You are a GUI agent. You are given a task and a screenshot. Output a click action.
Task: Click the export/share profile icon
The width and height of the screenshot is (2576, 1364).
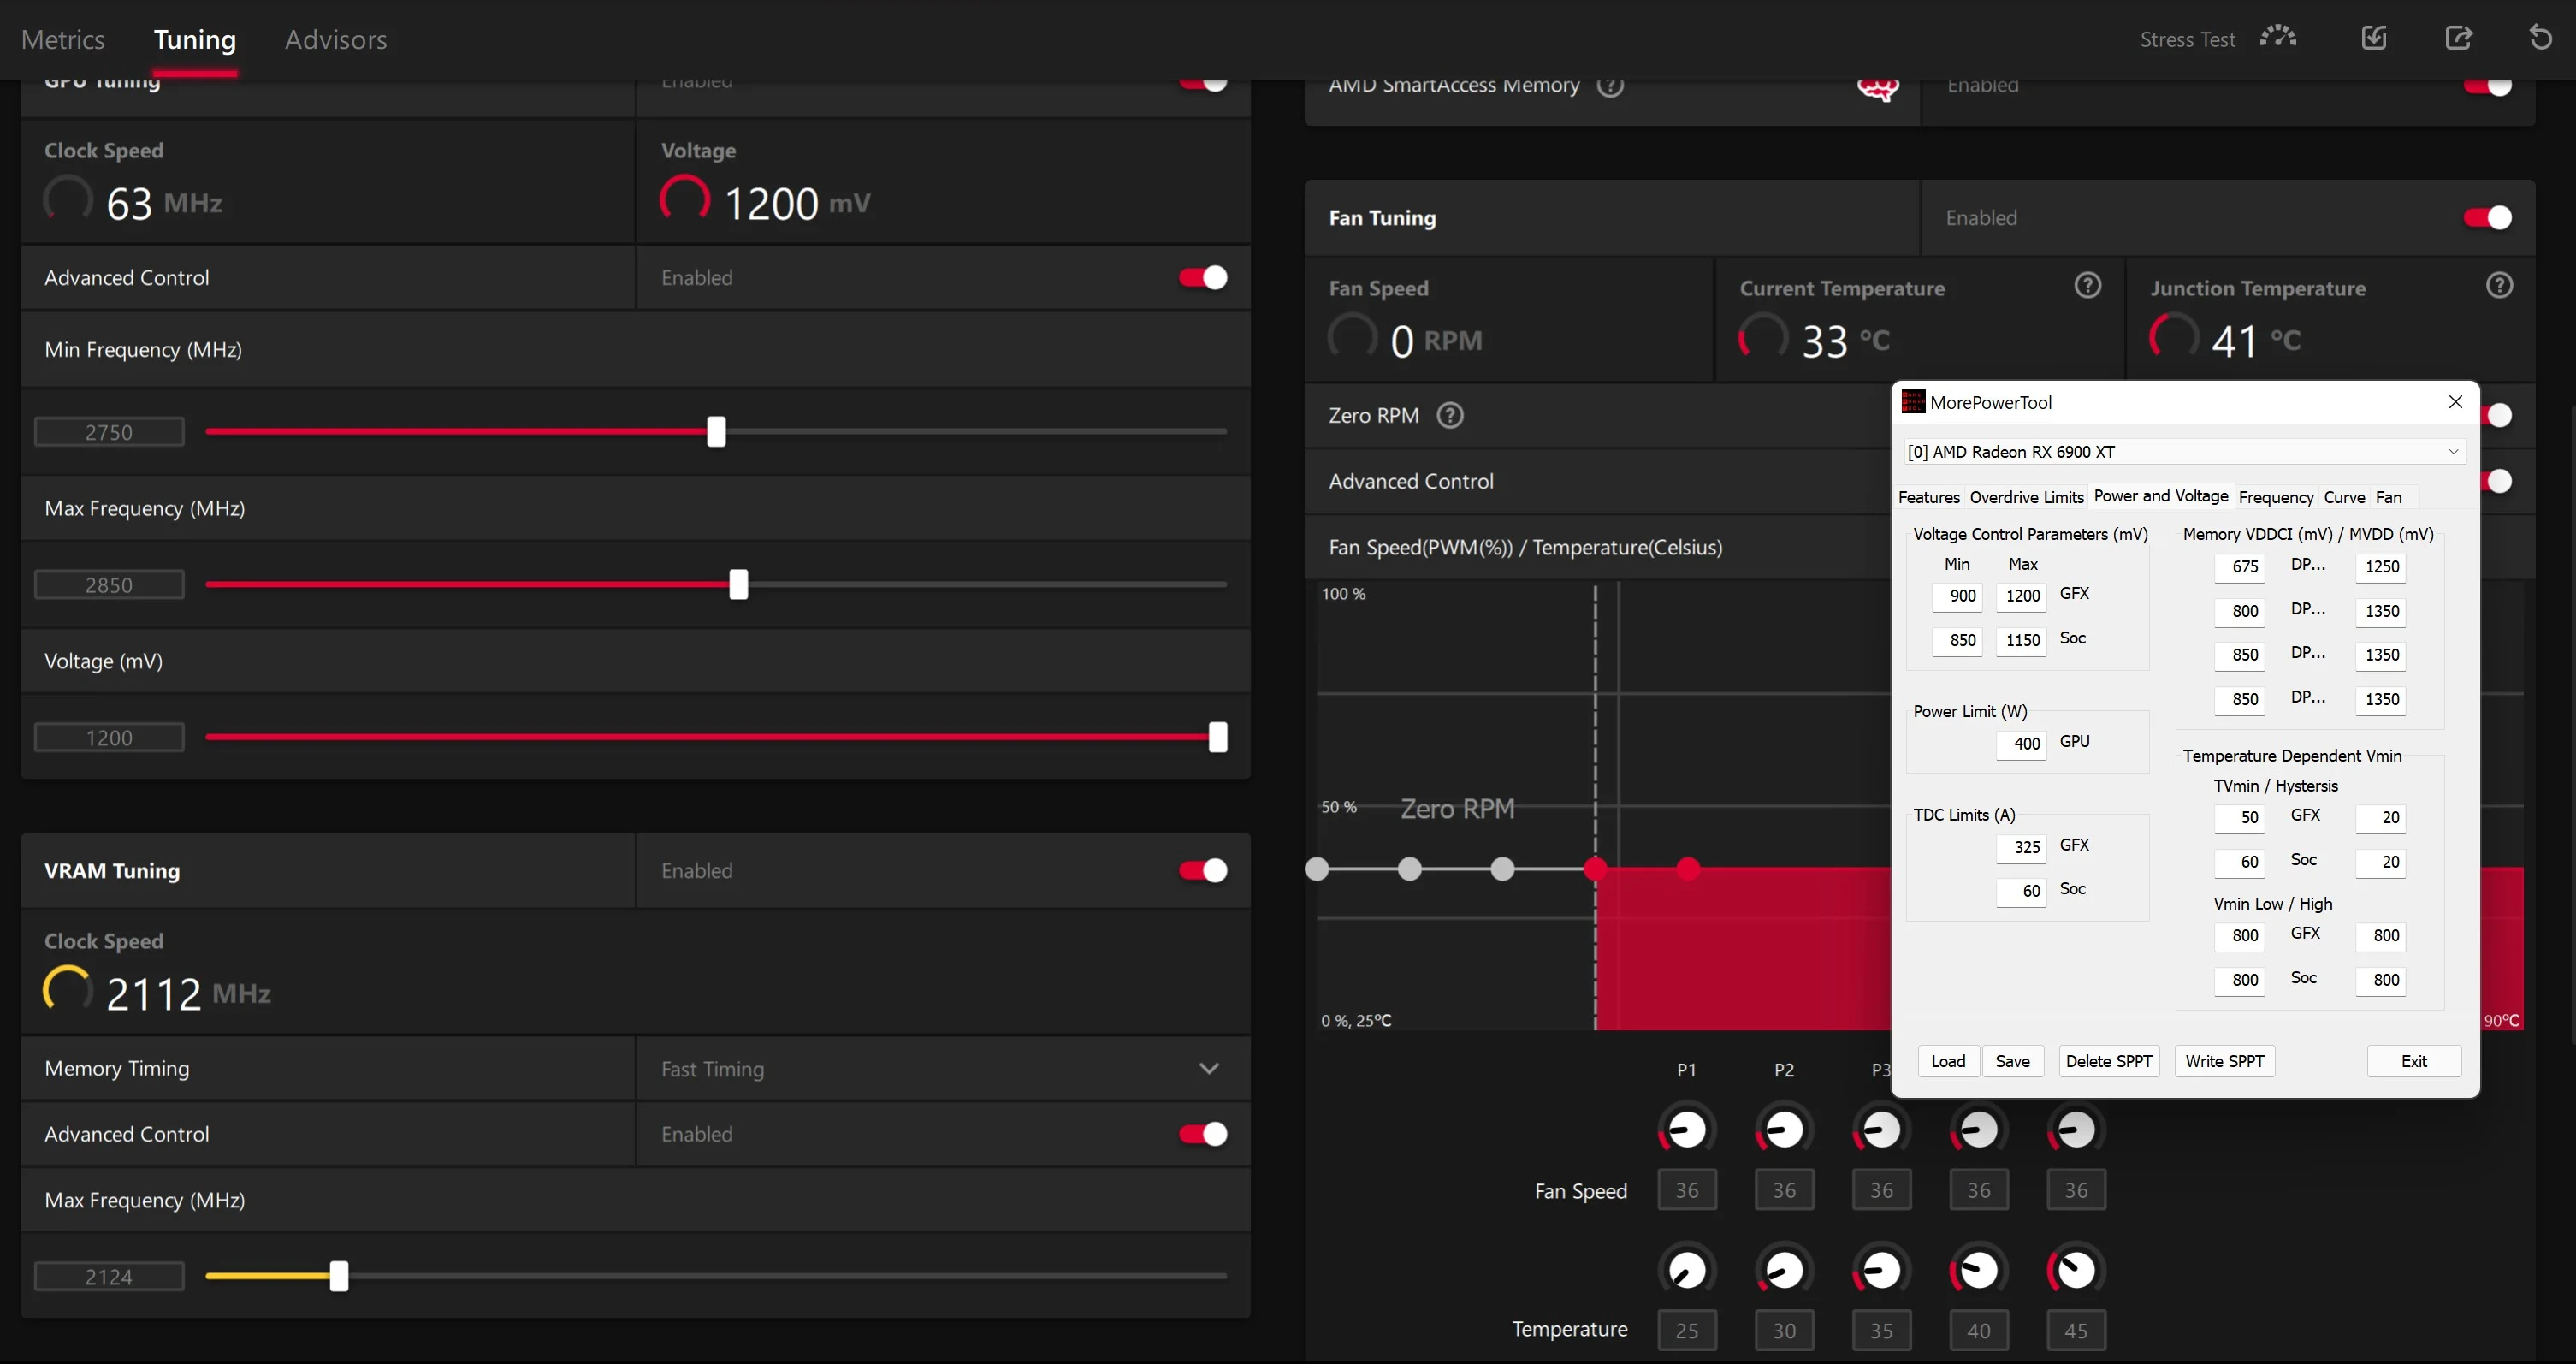[2459, 38]
